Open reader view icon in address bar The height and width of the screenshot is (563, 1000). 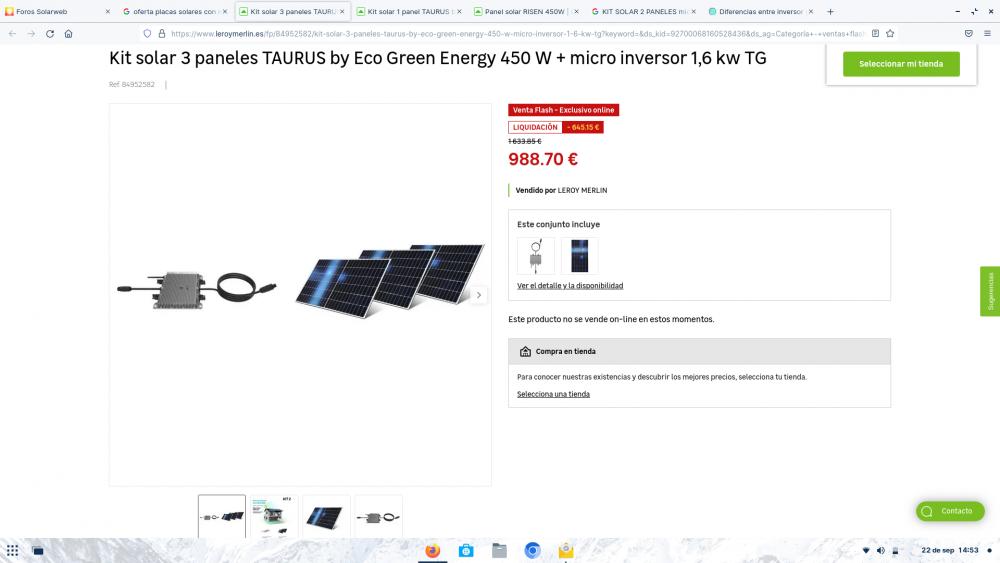875,34
